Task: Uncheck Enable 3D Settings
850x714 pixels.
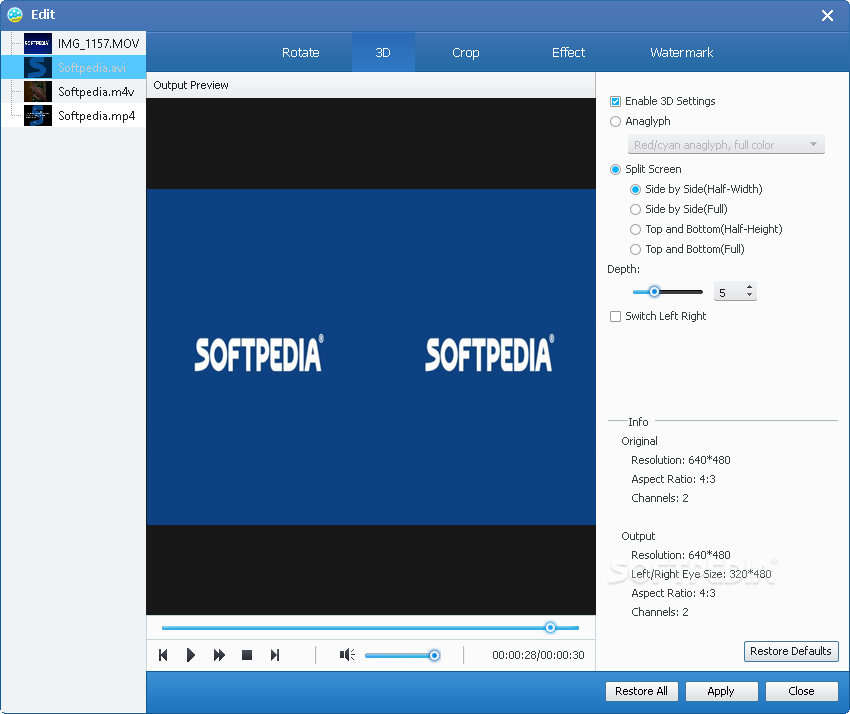Action: tap(615, 101)
